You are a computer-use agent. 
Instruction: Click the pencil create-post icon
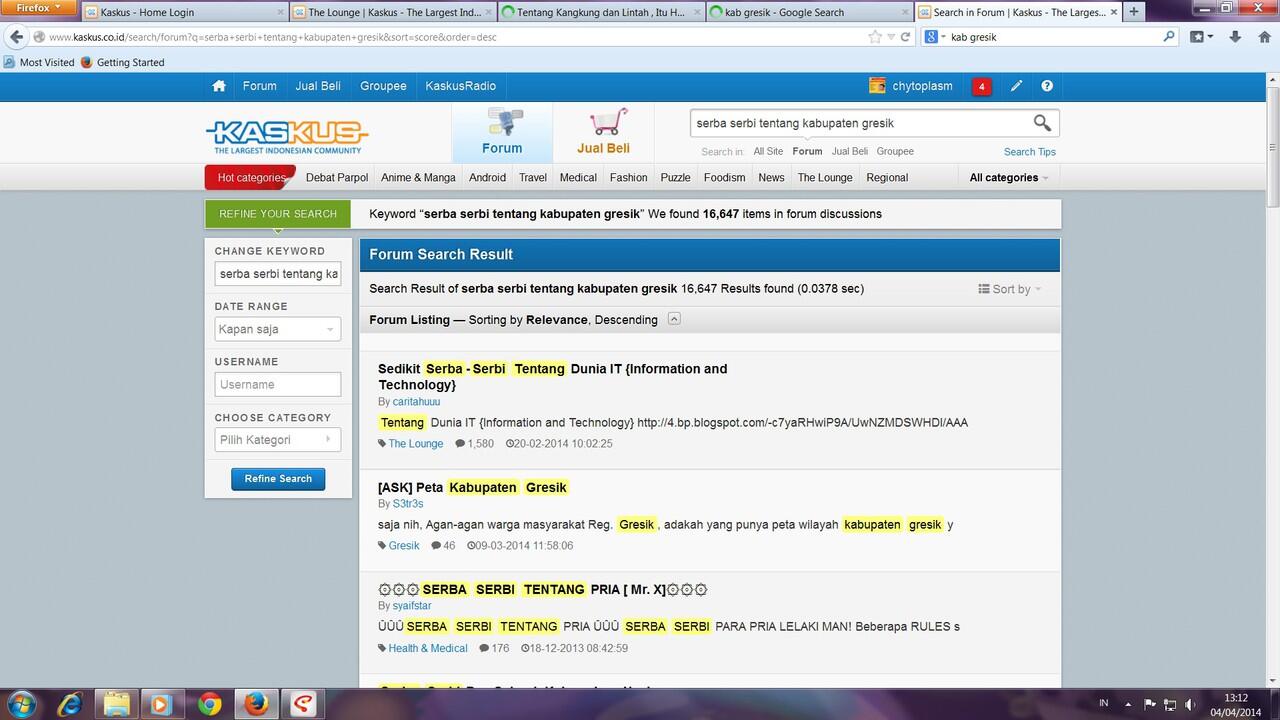coord(1016,86)
